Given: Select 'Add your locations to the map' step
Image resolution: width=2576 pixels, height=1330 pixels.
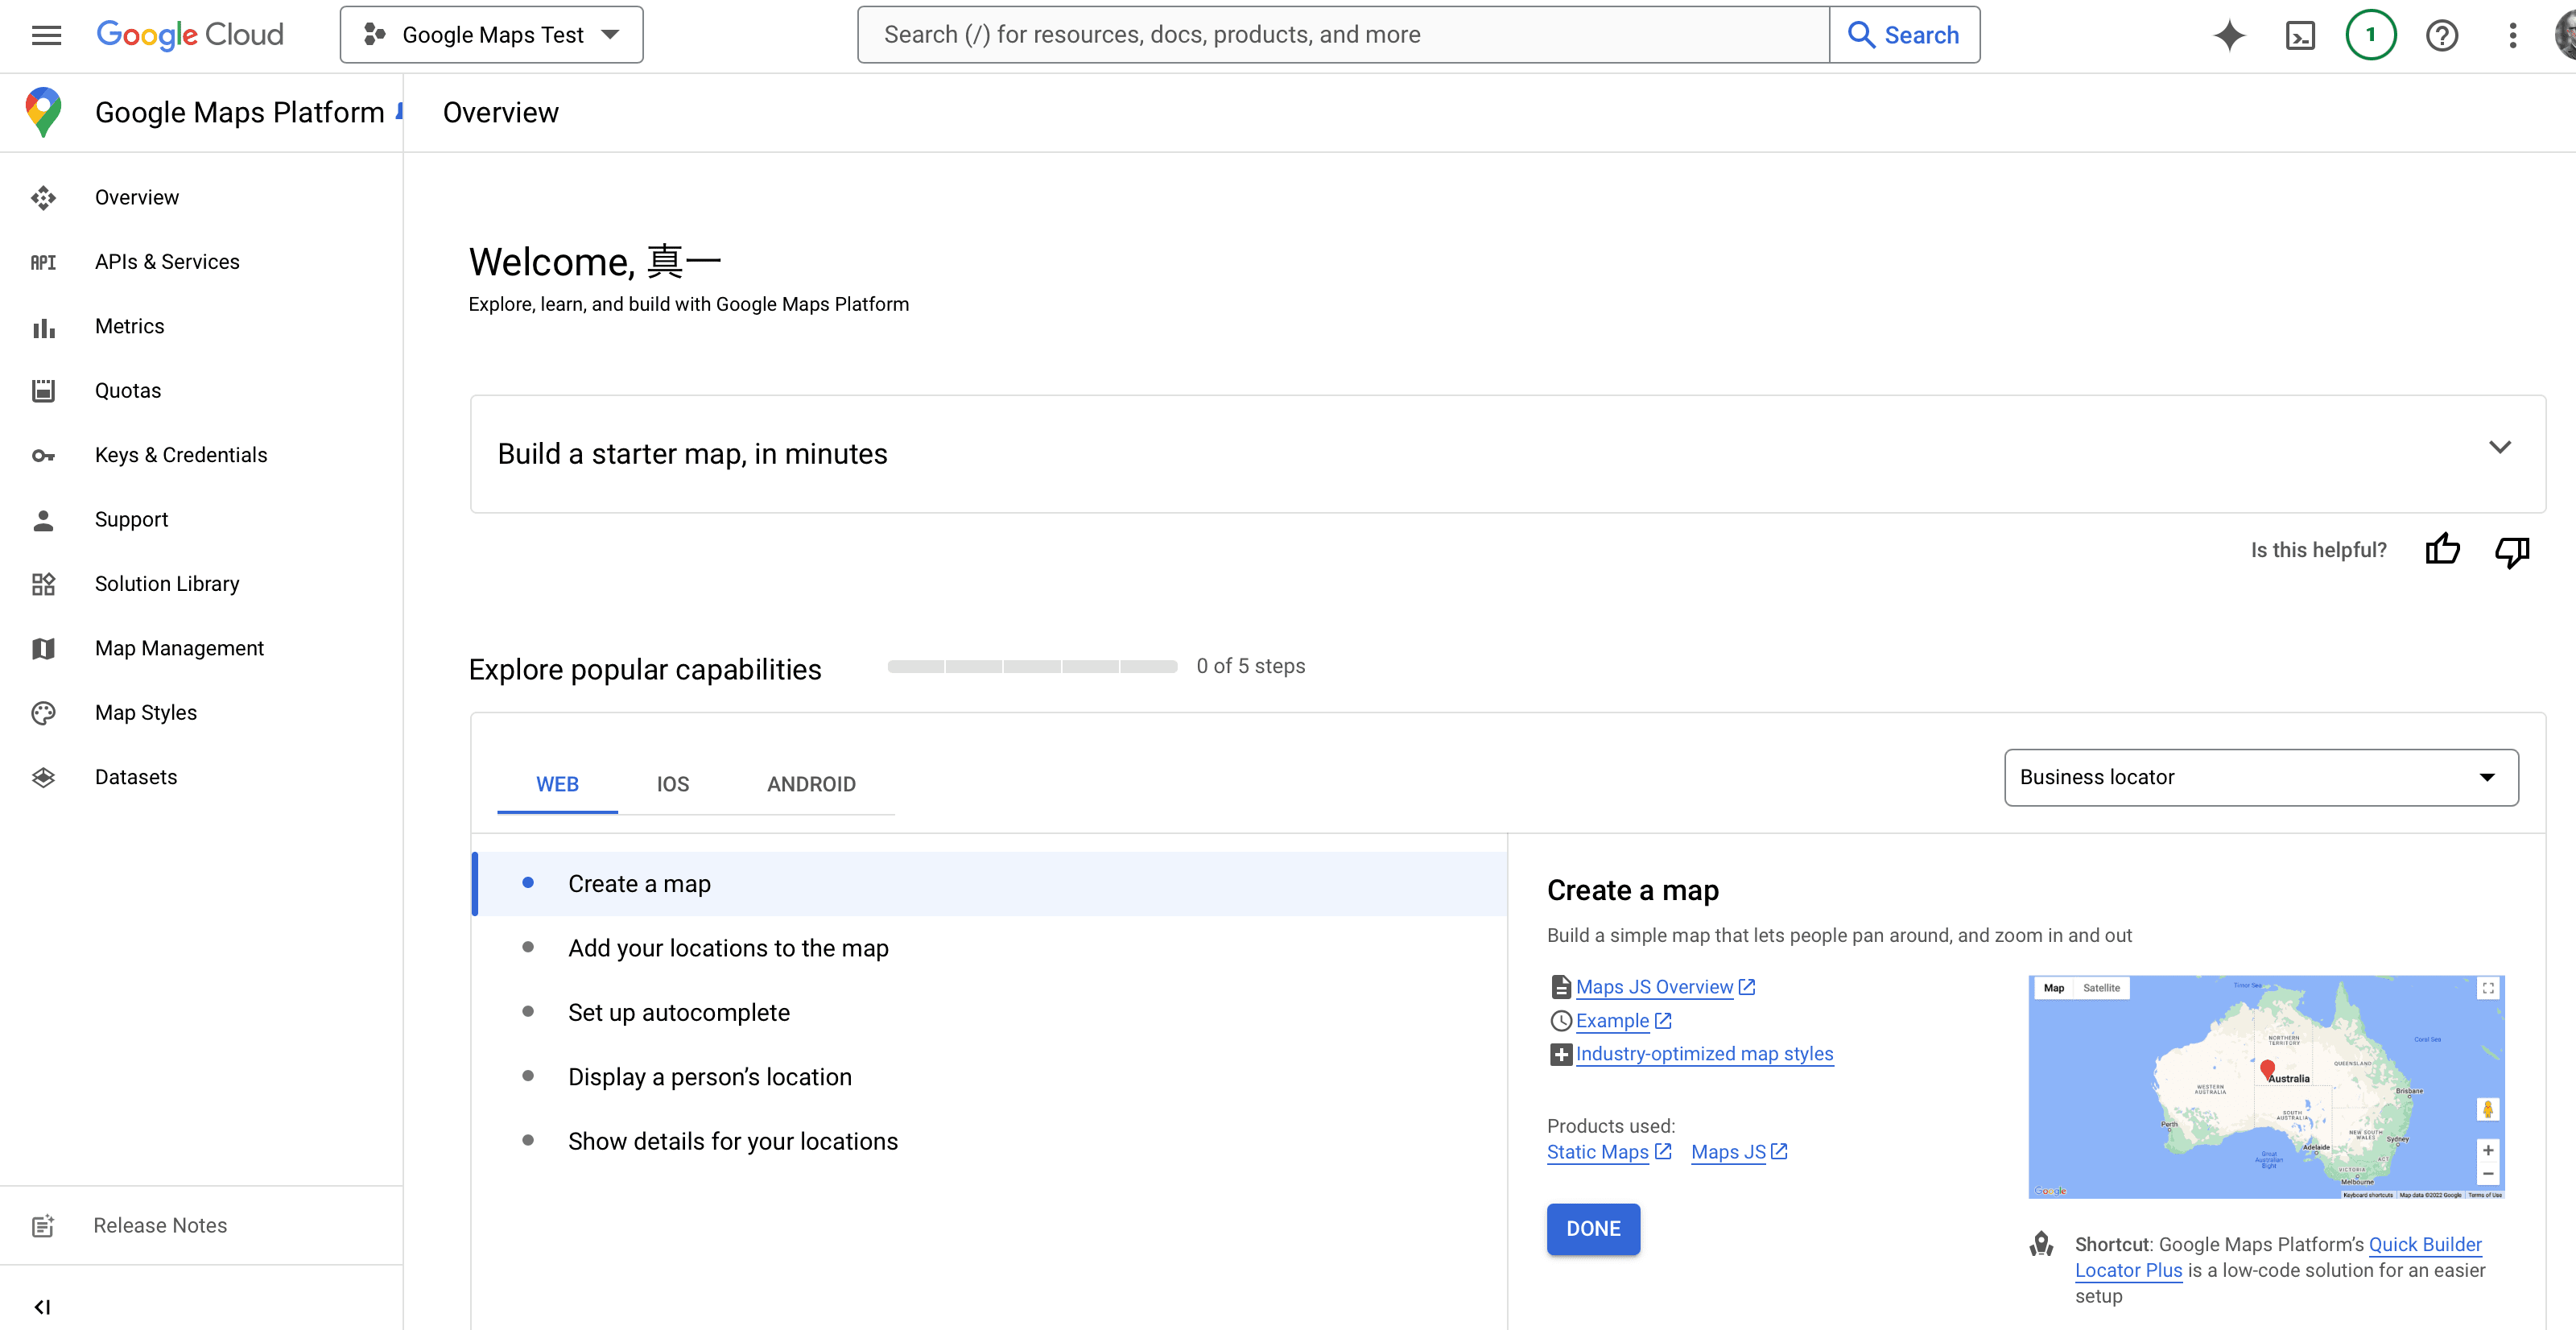Looking at the screenshot, I should pyautogui.click(x=728, y=948).
